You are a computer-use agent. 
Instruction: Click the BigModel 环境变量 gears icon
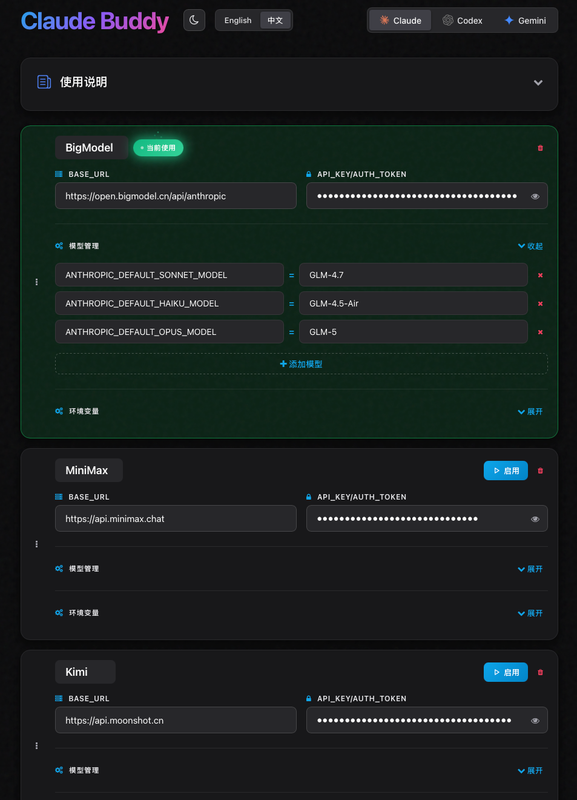[x=59, y=411]
